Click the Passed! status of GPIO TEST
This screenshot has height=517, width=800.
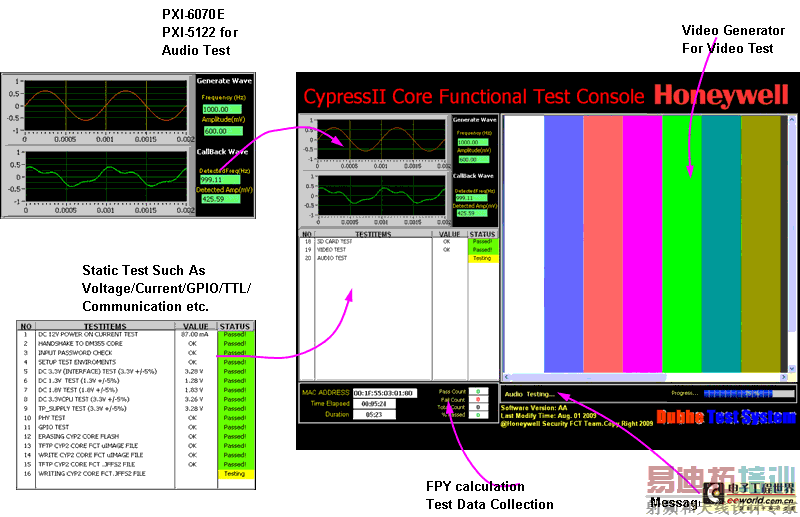click(235, 427)
